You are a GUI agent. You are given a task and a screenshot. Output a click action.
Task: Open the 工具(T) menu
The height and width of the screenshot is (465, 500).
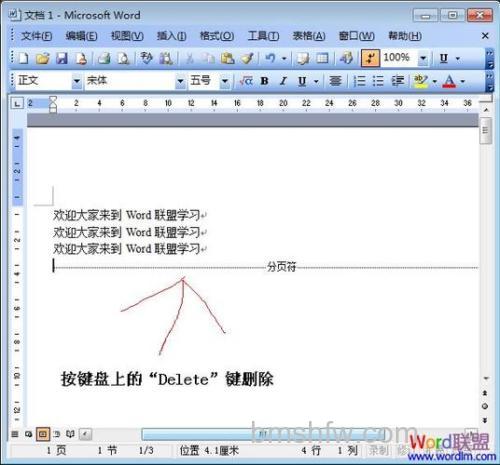coord(263,36)
